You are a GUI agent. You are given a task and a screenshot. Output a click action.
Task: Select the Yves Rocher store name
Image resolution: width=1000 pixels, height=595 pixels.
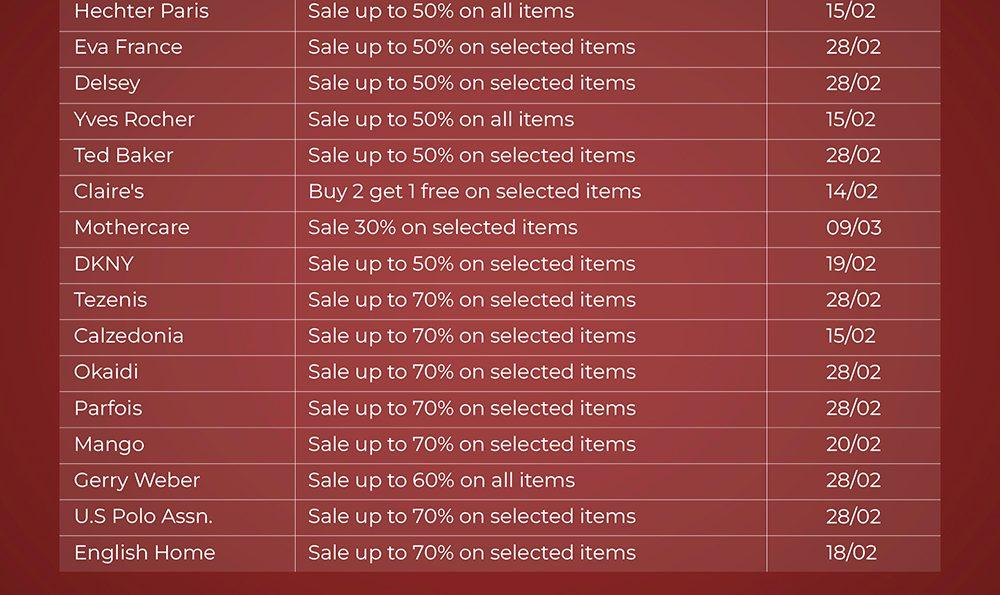pyautogui.click(x=134, y=119)
